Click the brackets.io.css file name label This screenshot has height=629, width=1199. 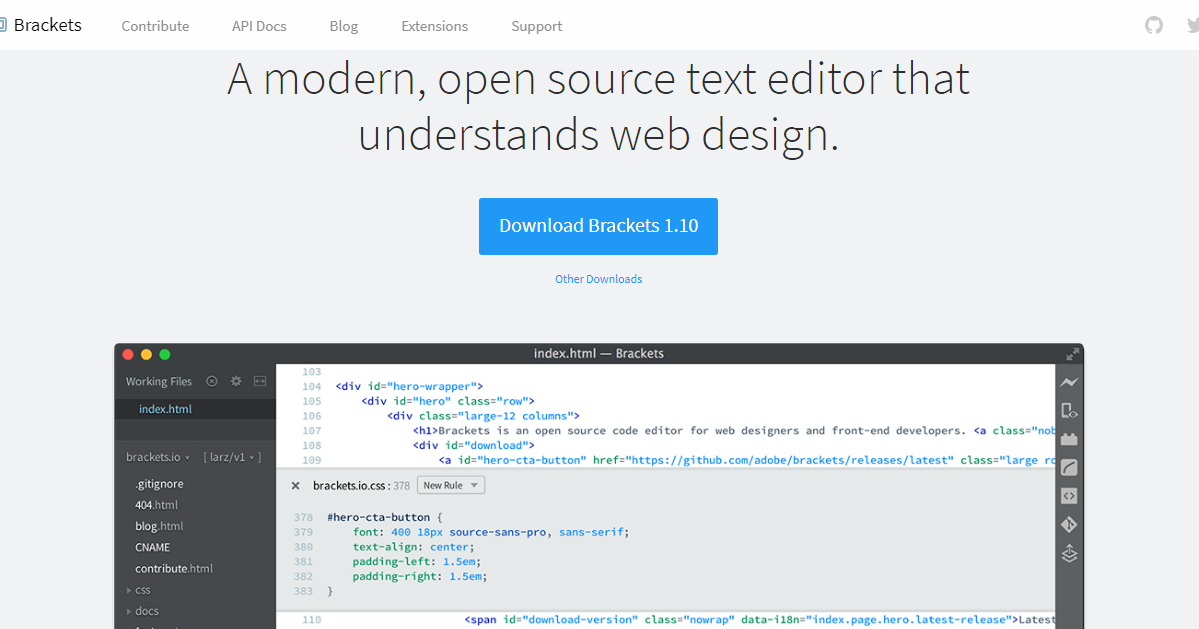pyautogui.click(x=351, y=485)
